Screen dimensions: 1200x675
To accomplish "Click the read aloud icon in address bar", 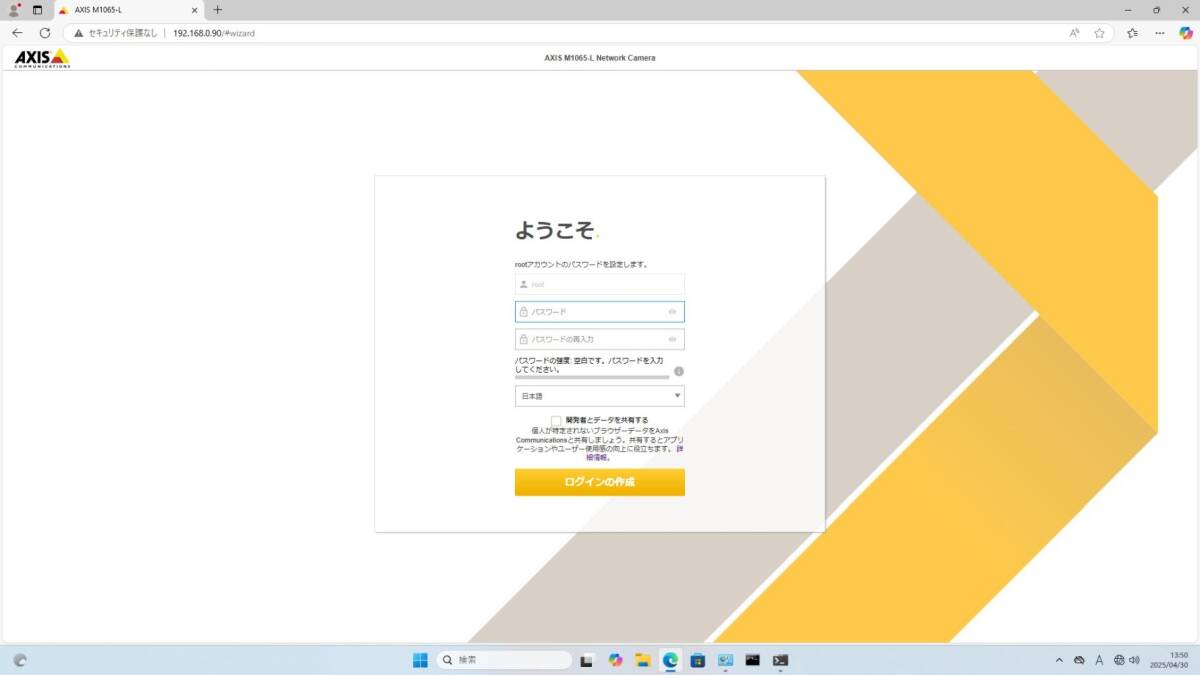I will tap(1074, 33).
